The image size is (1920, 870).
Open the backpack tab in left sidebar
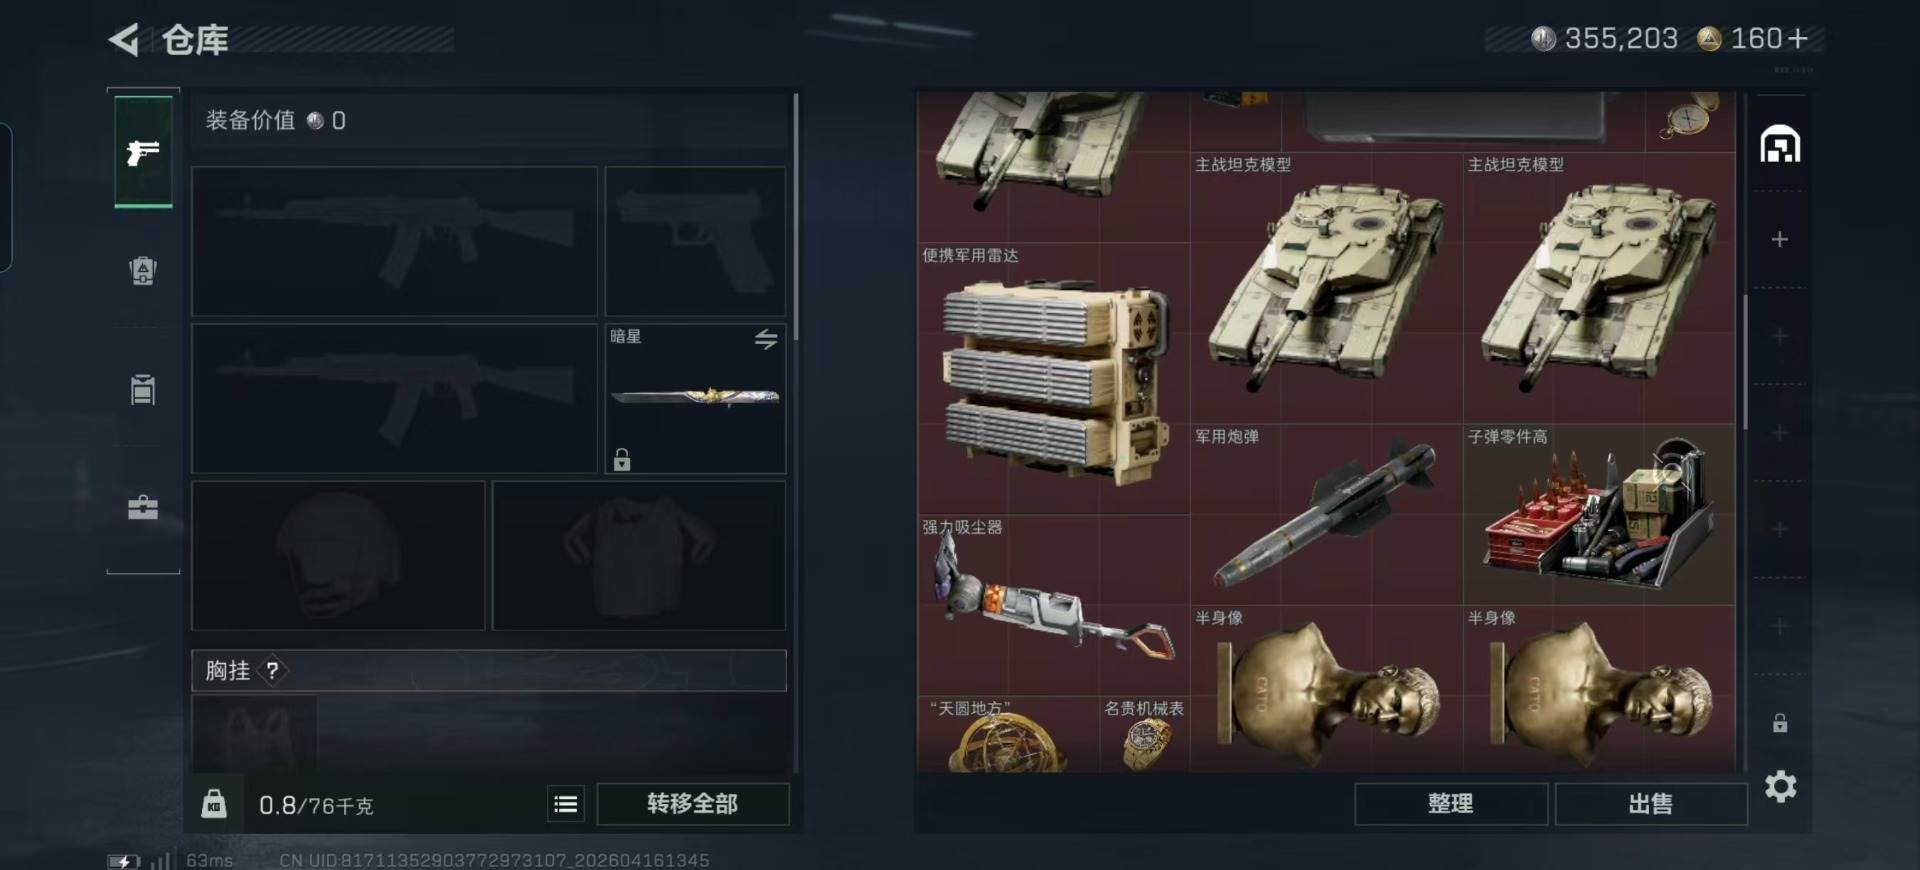point(143,270)
